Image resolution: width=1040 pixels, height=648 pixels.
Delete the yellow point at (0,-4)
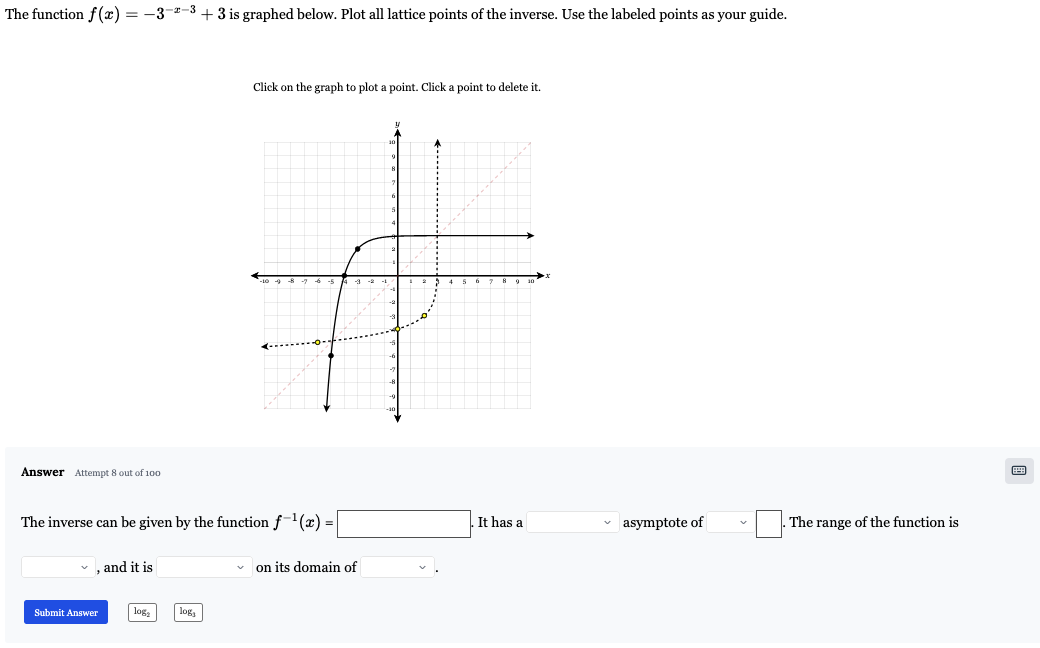(399, 329)
